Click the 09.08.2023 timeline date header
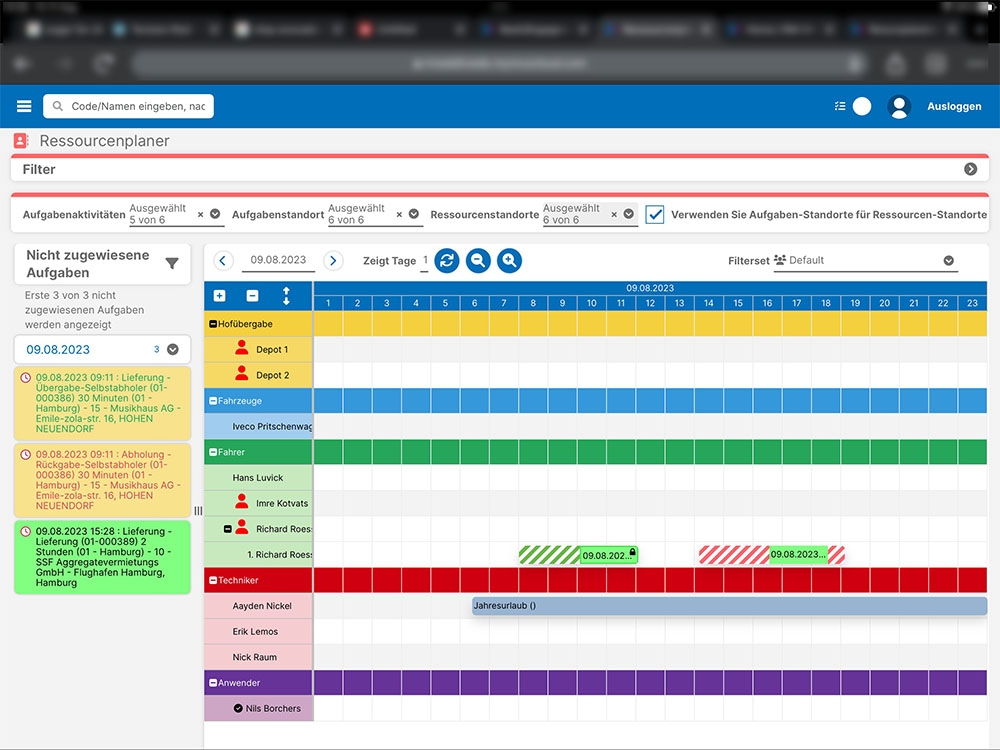 coord(650,288)
